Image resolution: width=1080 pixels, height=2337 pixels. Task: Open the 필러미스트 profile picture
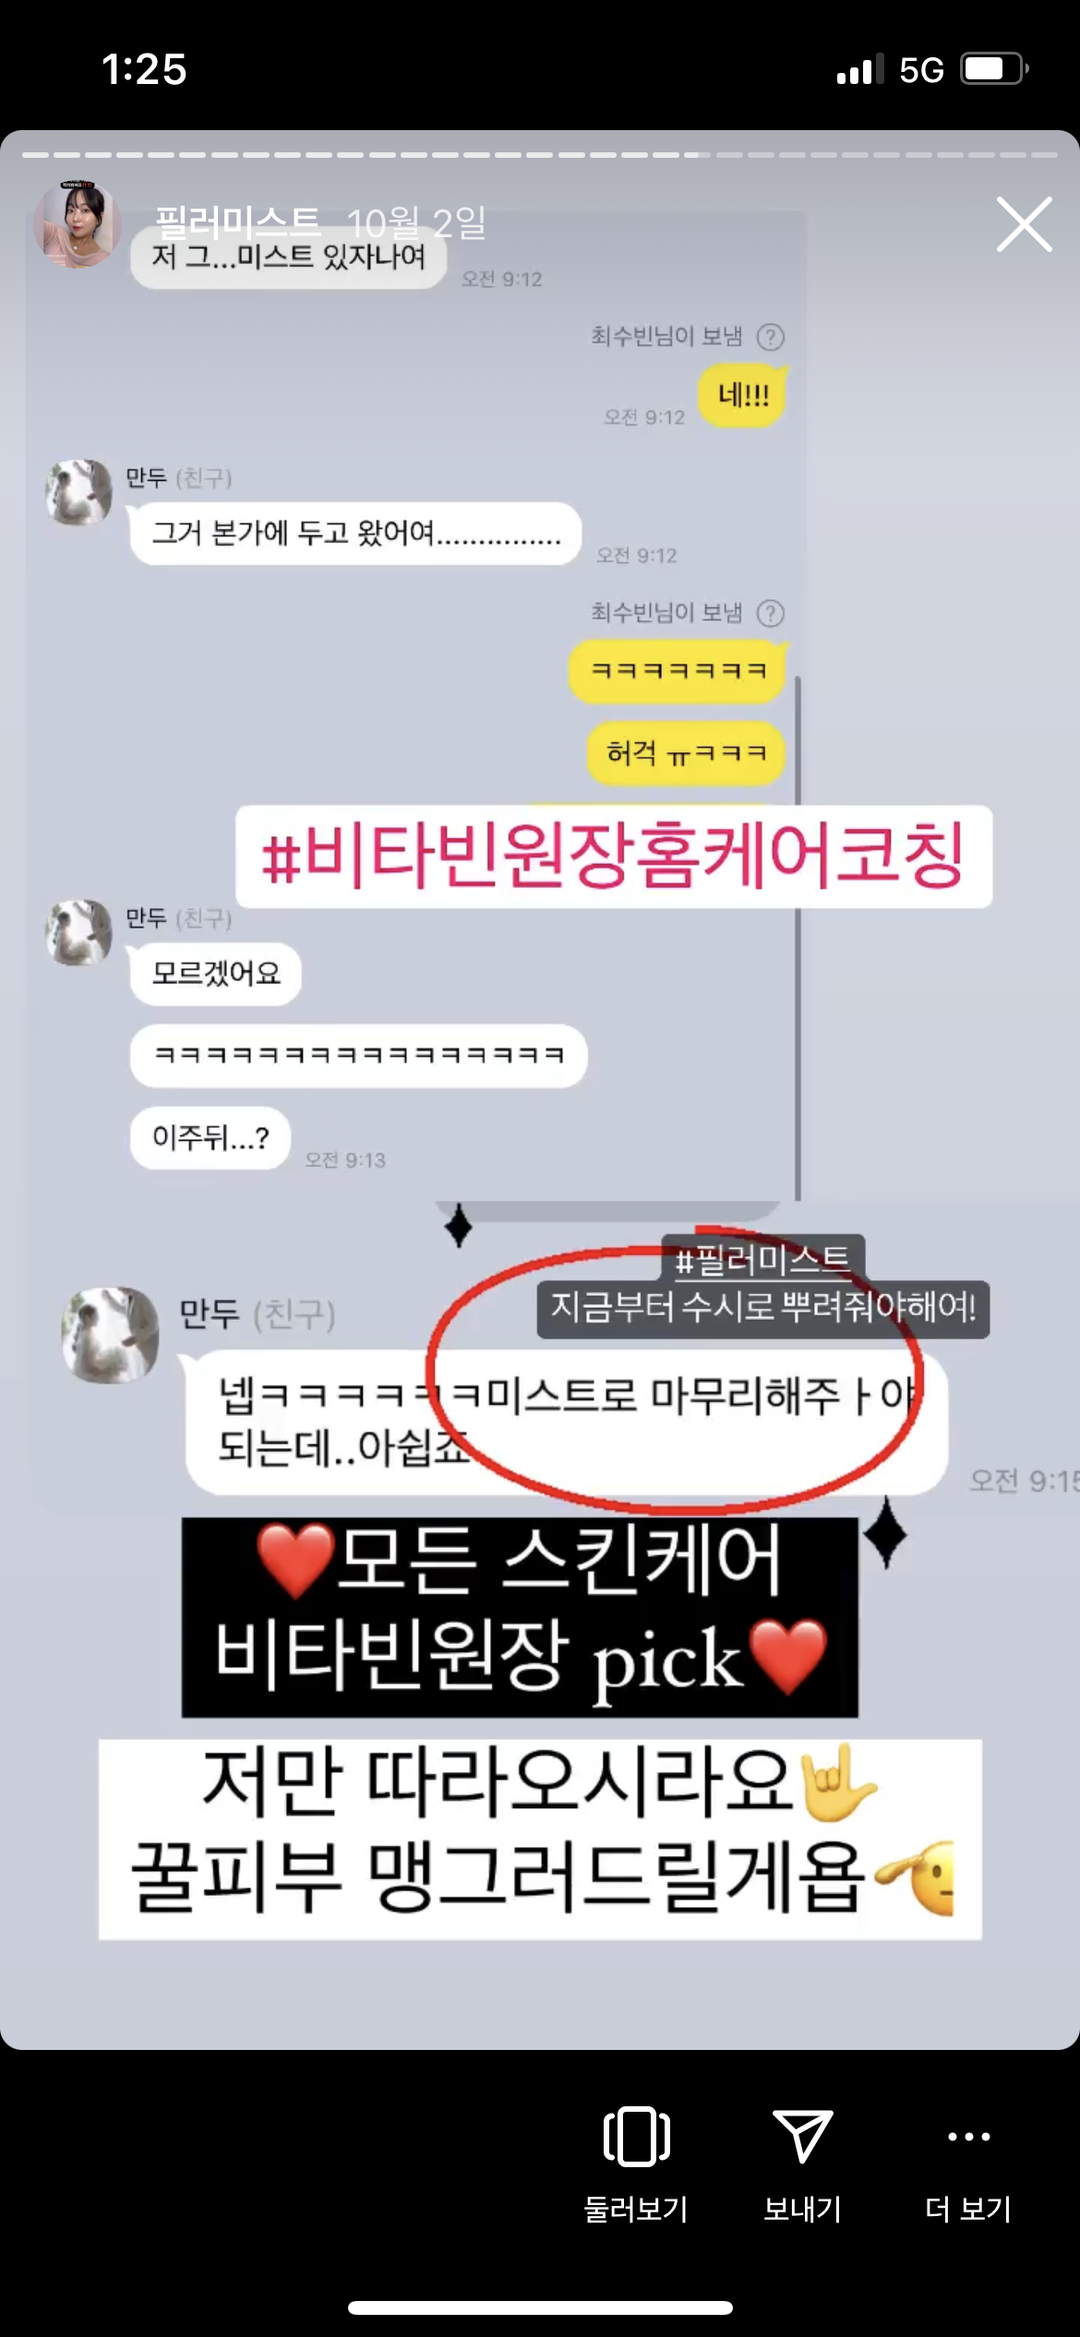(x=78, y=224)
